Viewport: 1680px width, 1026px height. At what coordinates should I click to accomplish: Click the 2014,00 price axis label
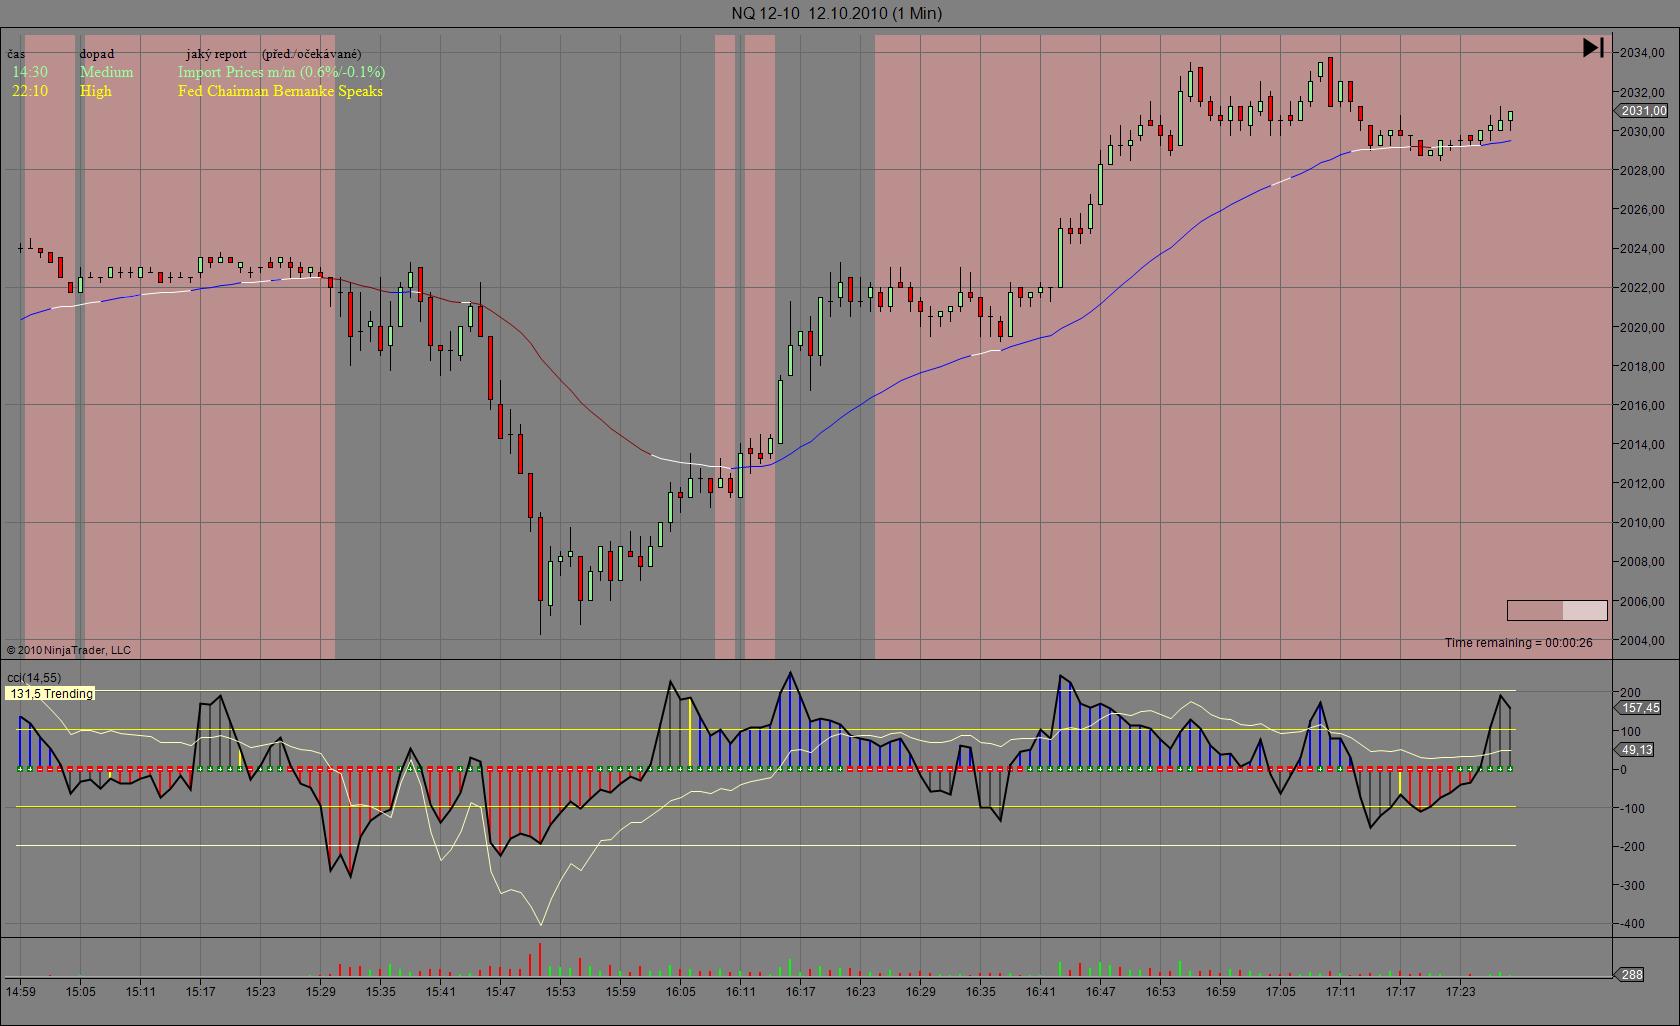point(1643,445)
